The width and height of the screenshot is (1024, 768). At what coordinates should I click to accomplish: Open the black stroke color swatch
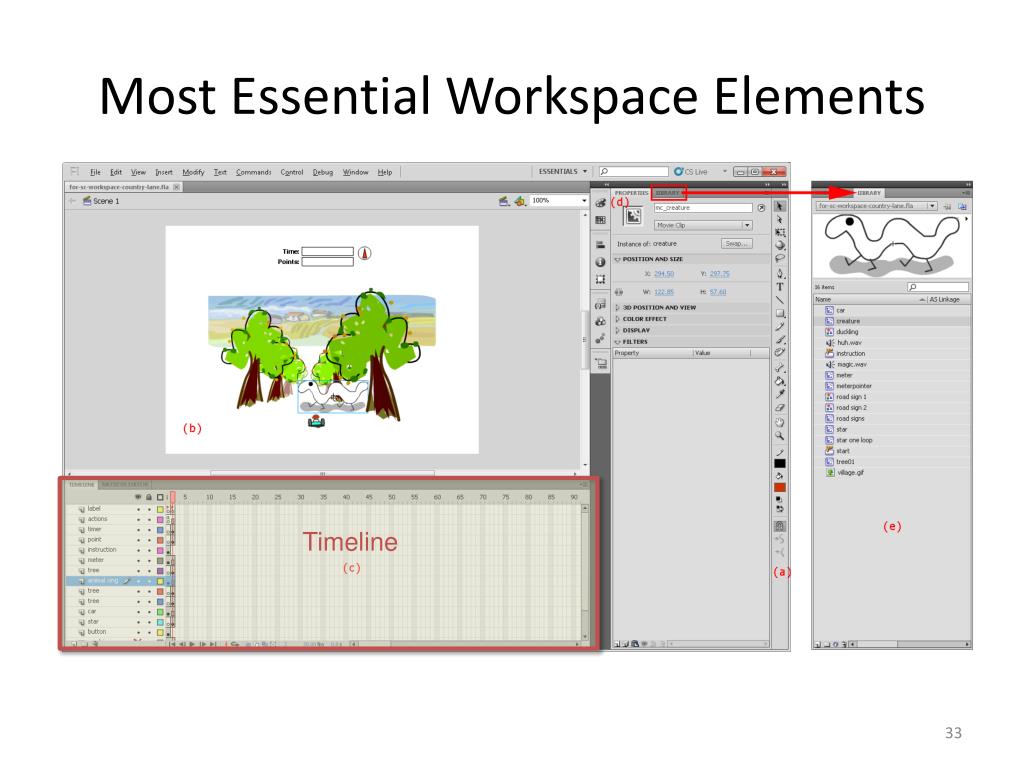click(x=780, y=464)
